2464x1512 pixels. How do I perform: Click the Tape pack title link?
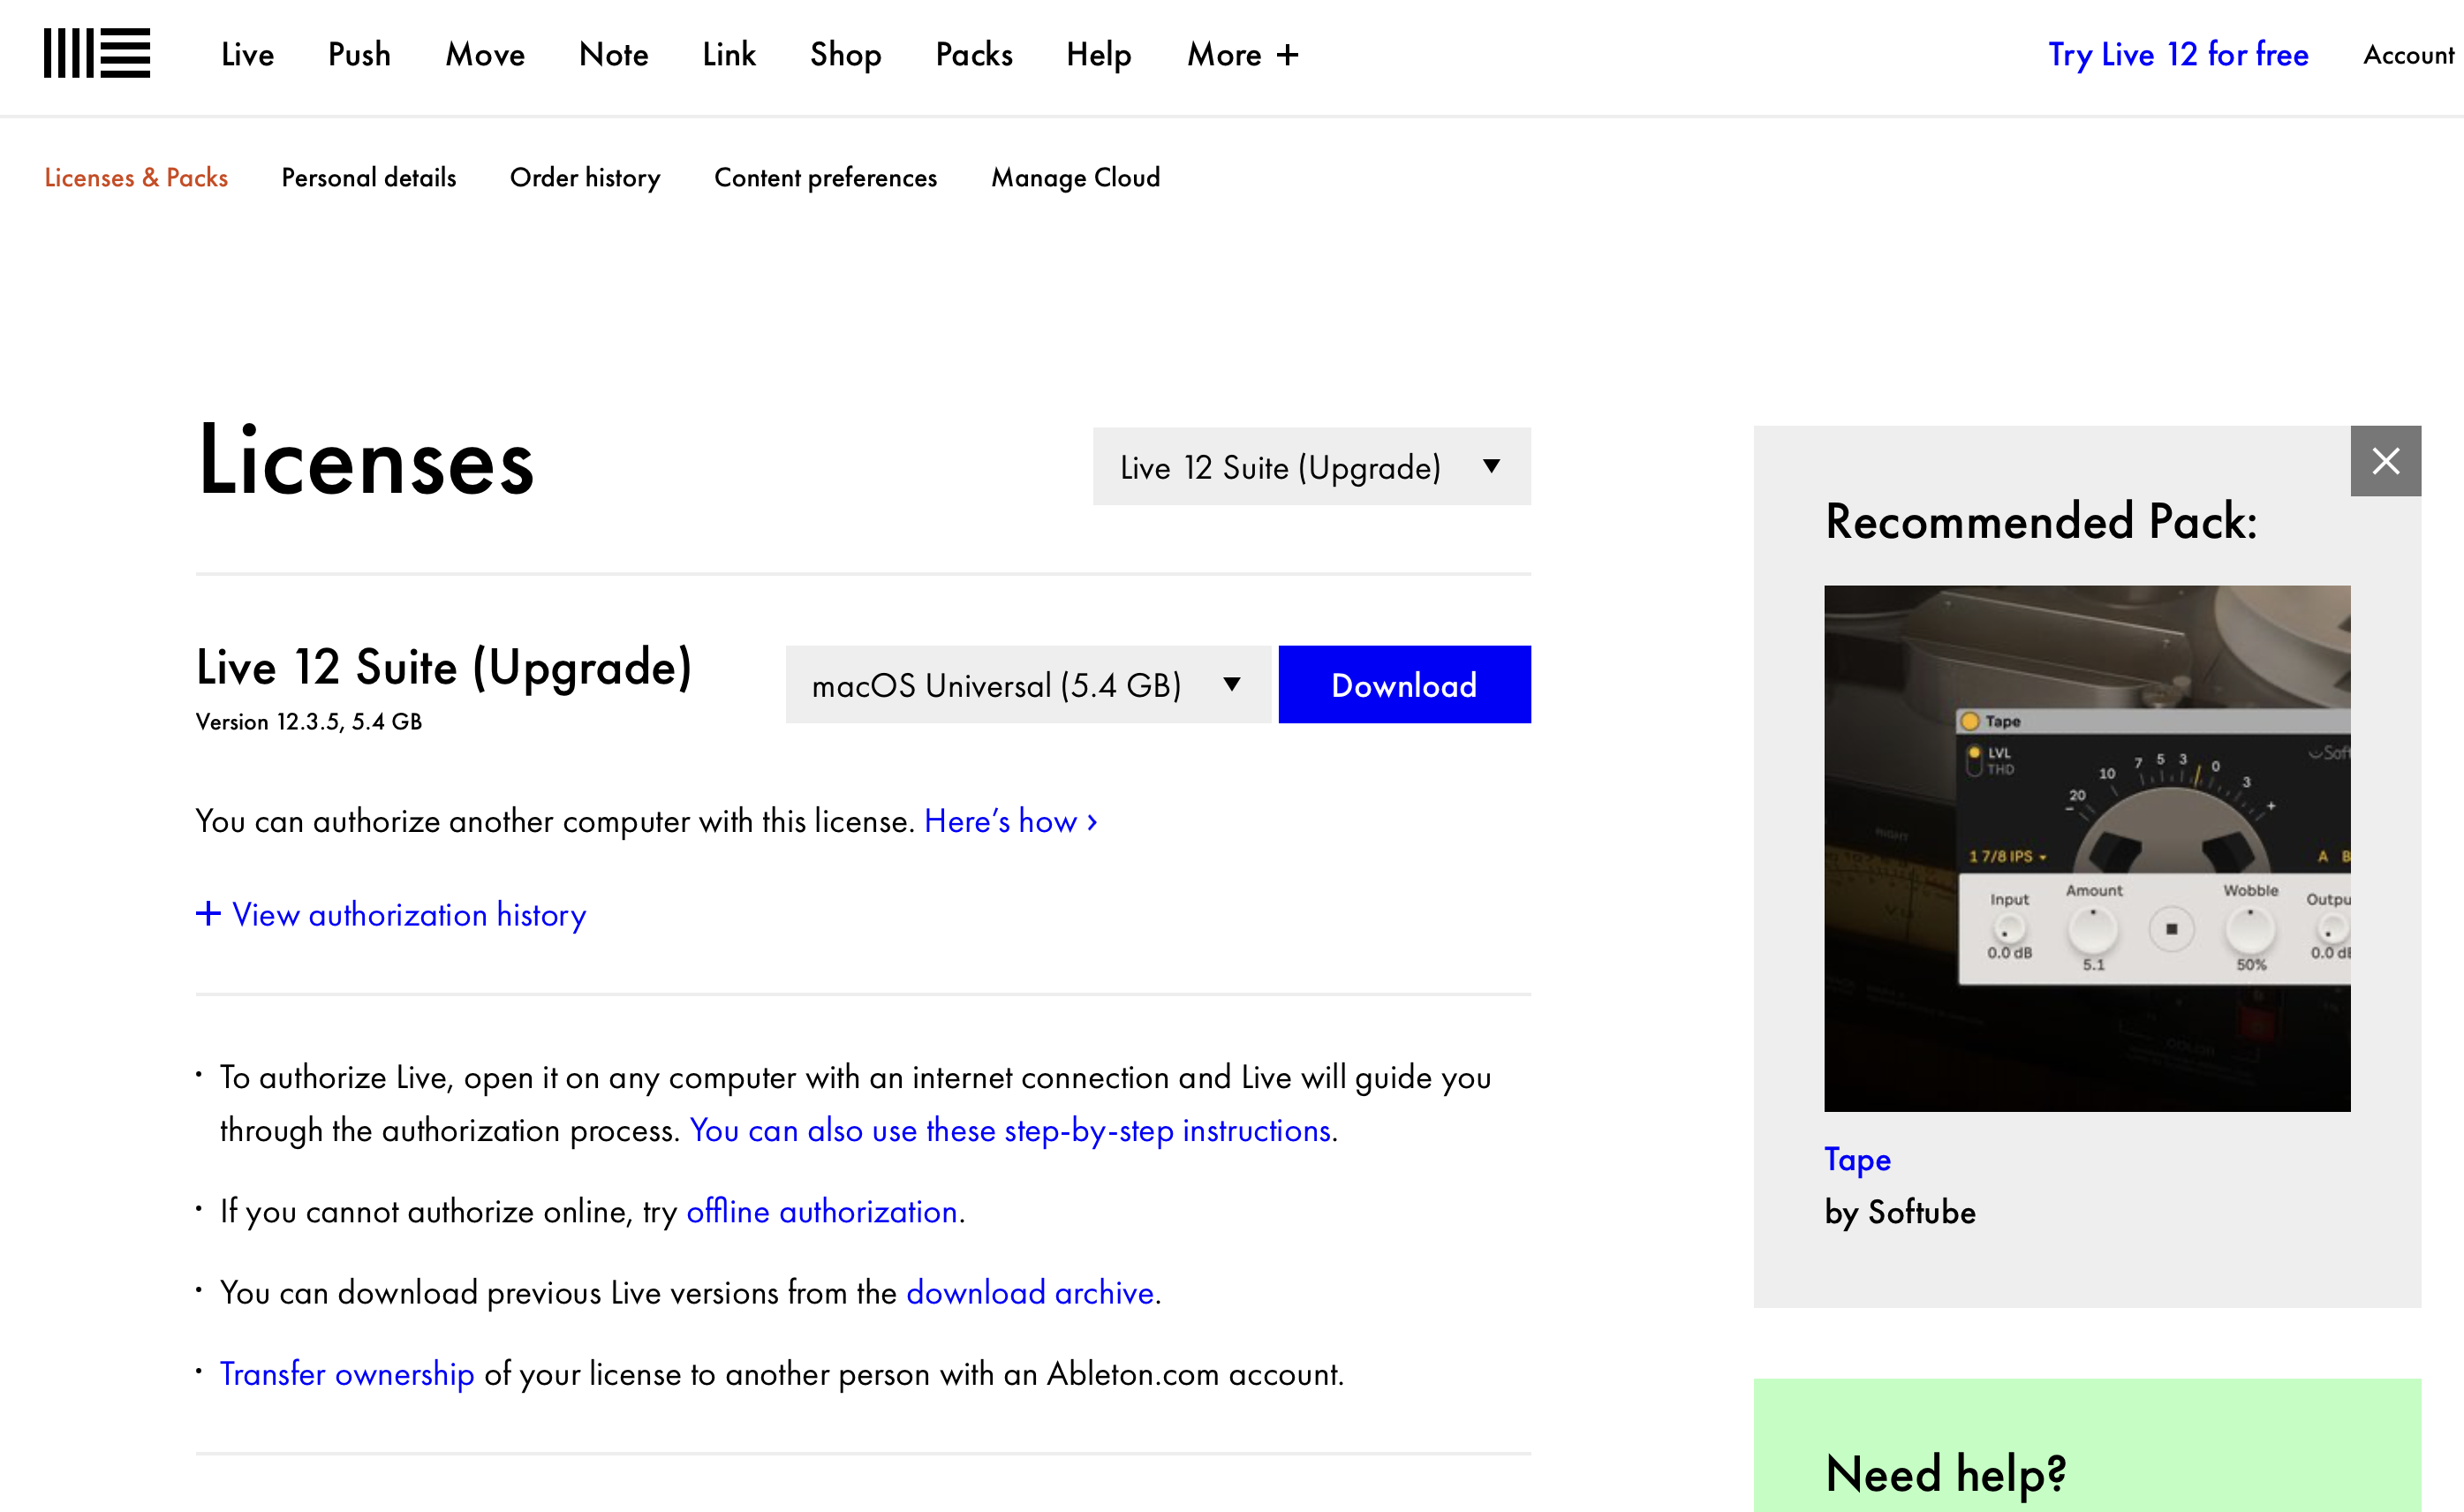tap(1857, 1159)
